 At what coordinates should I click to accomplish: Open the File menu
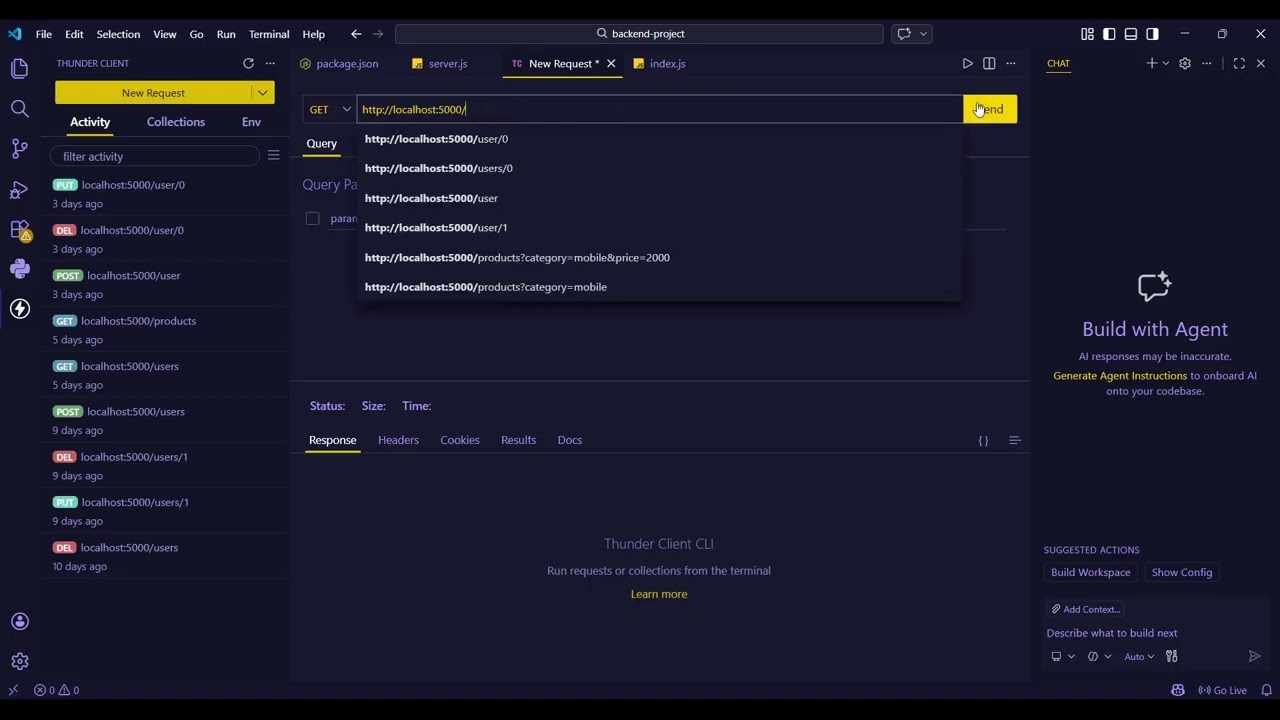44,34
